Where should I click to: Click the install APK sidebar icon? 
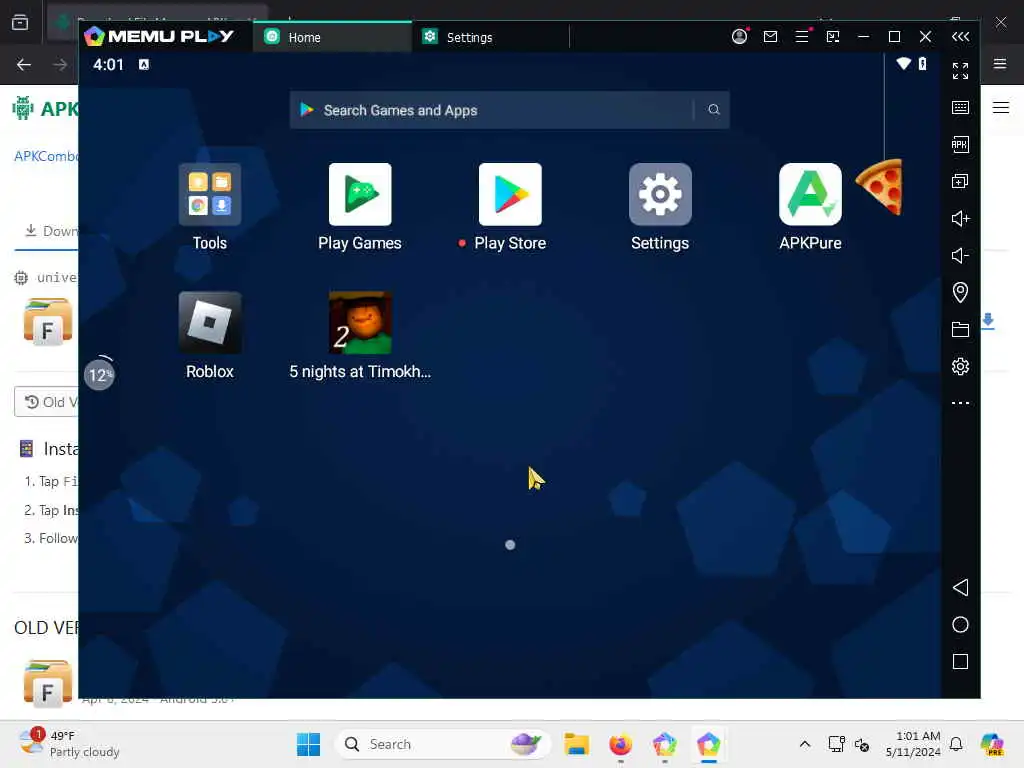pos(960,144)
